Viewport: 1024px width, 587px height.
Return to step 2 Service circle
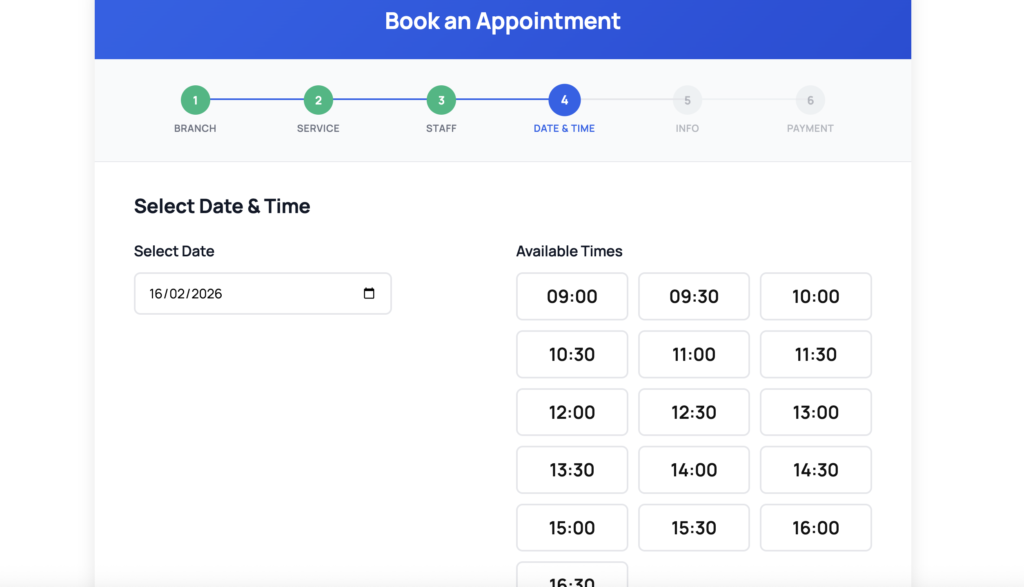(318, 100)
